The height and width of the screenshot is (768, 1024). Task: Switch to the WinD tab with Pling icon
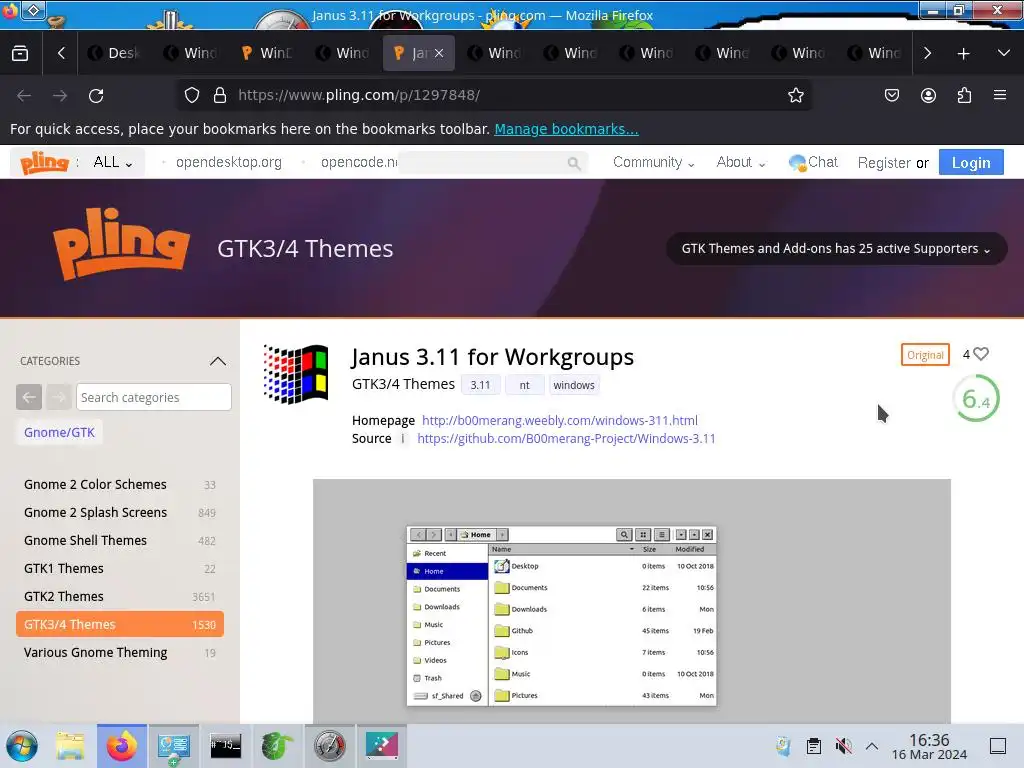267,53
